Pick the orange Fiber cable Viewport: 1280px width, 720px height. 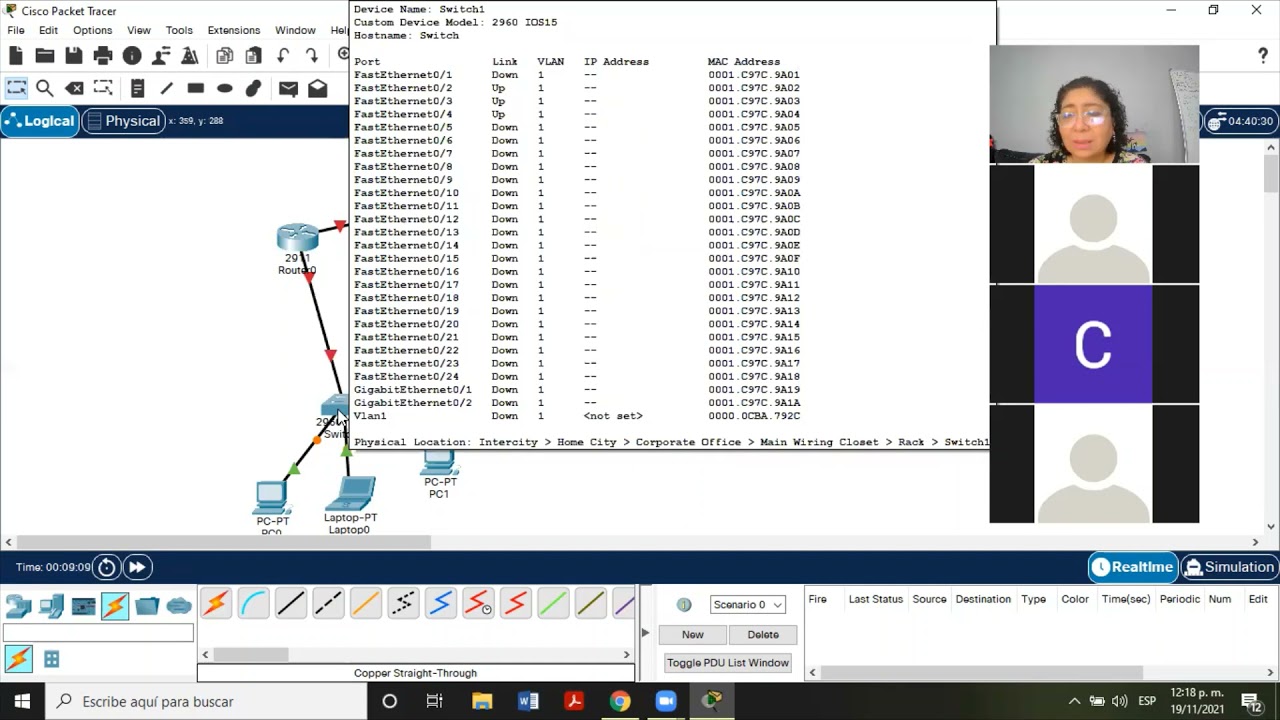[x=366, y=604]
